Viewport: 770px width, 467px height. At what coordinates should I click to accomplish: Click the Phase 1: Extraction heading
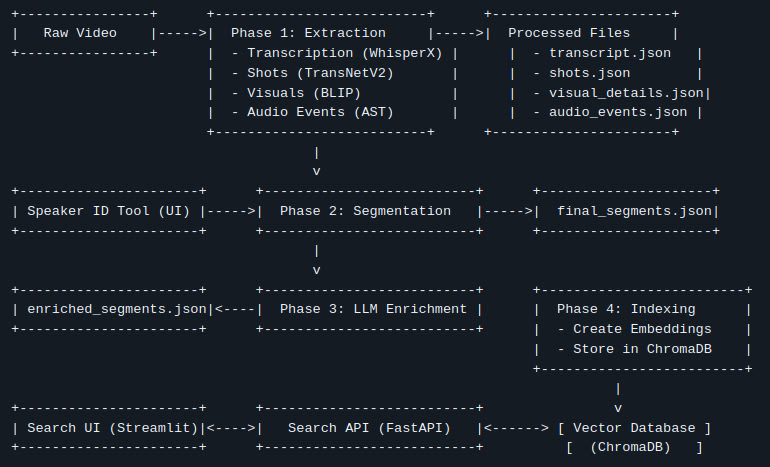pyautogui.click(x=308, y=33)
